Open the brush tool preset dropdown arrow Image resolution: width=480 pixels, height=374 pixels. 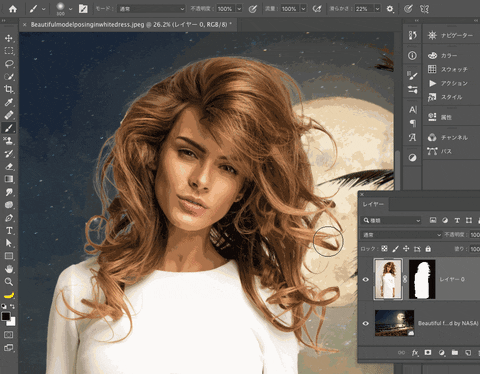click(43, 9)
